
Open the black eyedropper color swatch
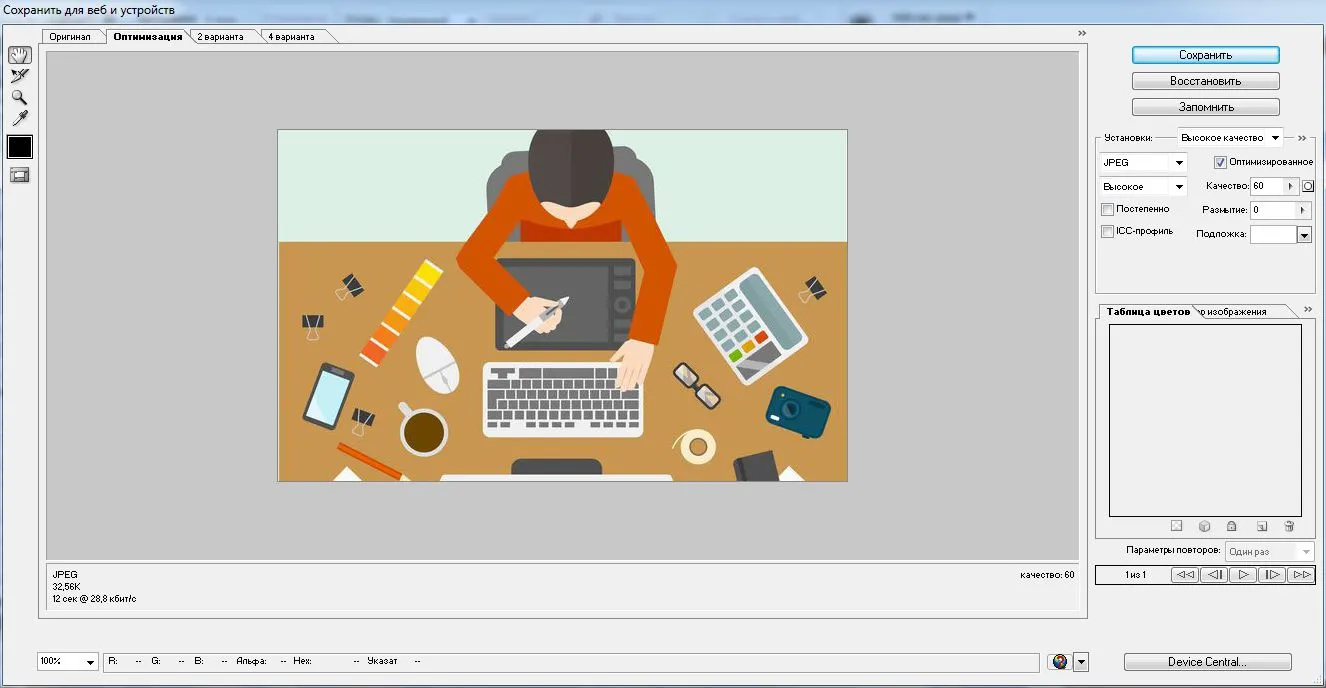click(x=20, y=147)
